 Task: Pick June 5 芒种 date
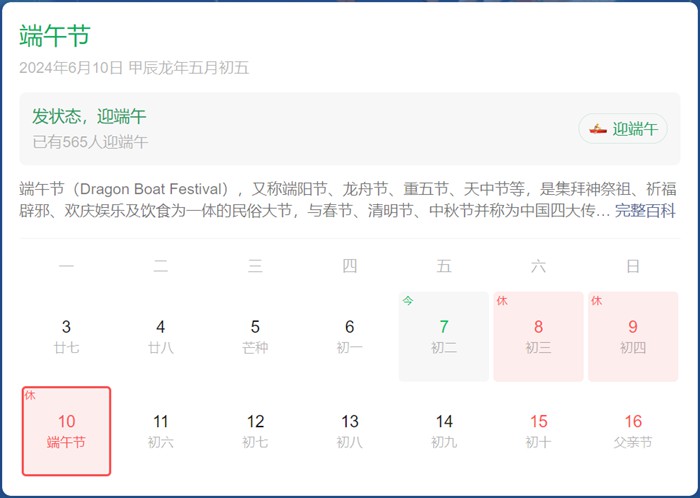pos(255,336)
